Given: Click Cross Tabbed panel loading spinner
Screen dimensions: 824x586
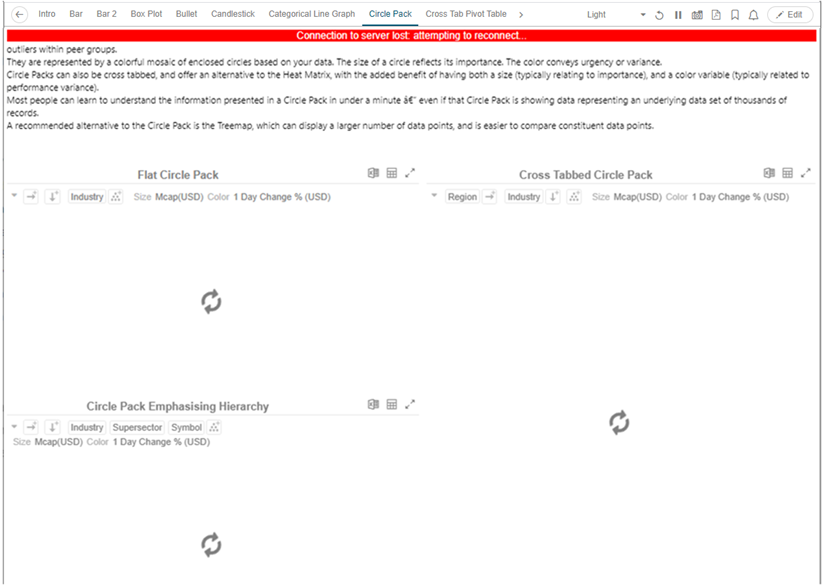Looking at the screenshot, I should coord(619,423).
